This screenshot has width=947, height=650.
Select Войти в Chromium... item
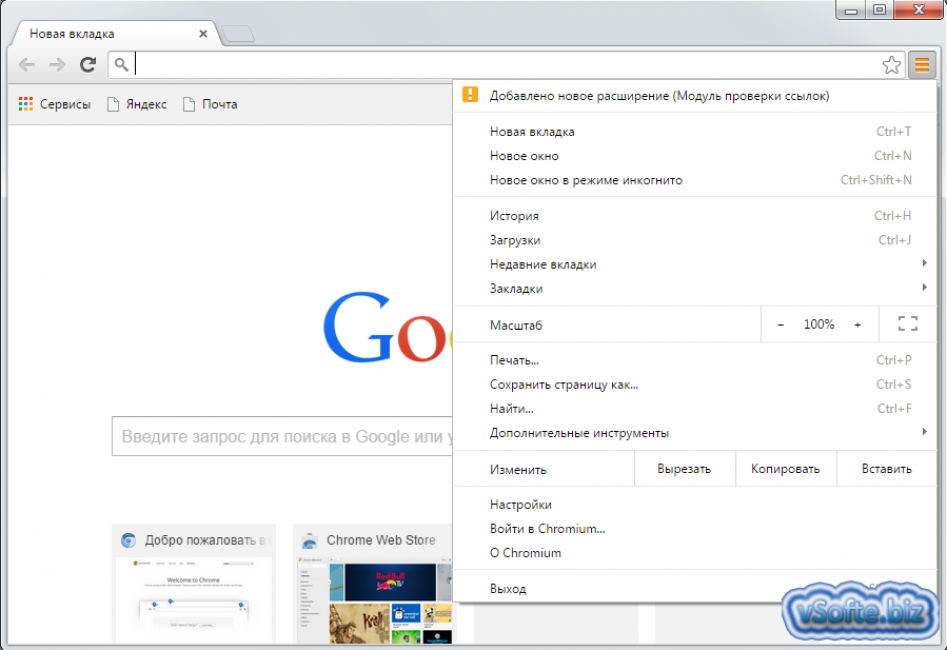click(x=695, y=529)
